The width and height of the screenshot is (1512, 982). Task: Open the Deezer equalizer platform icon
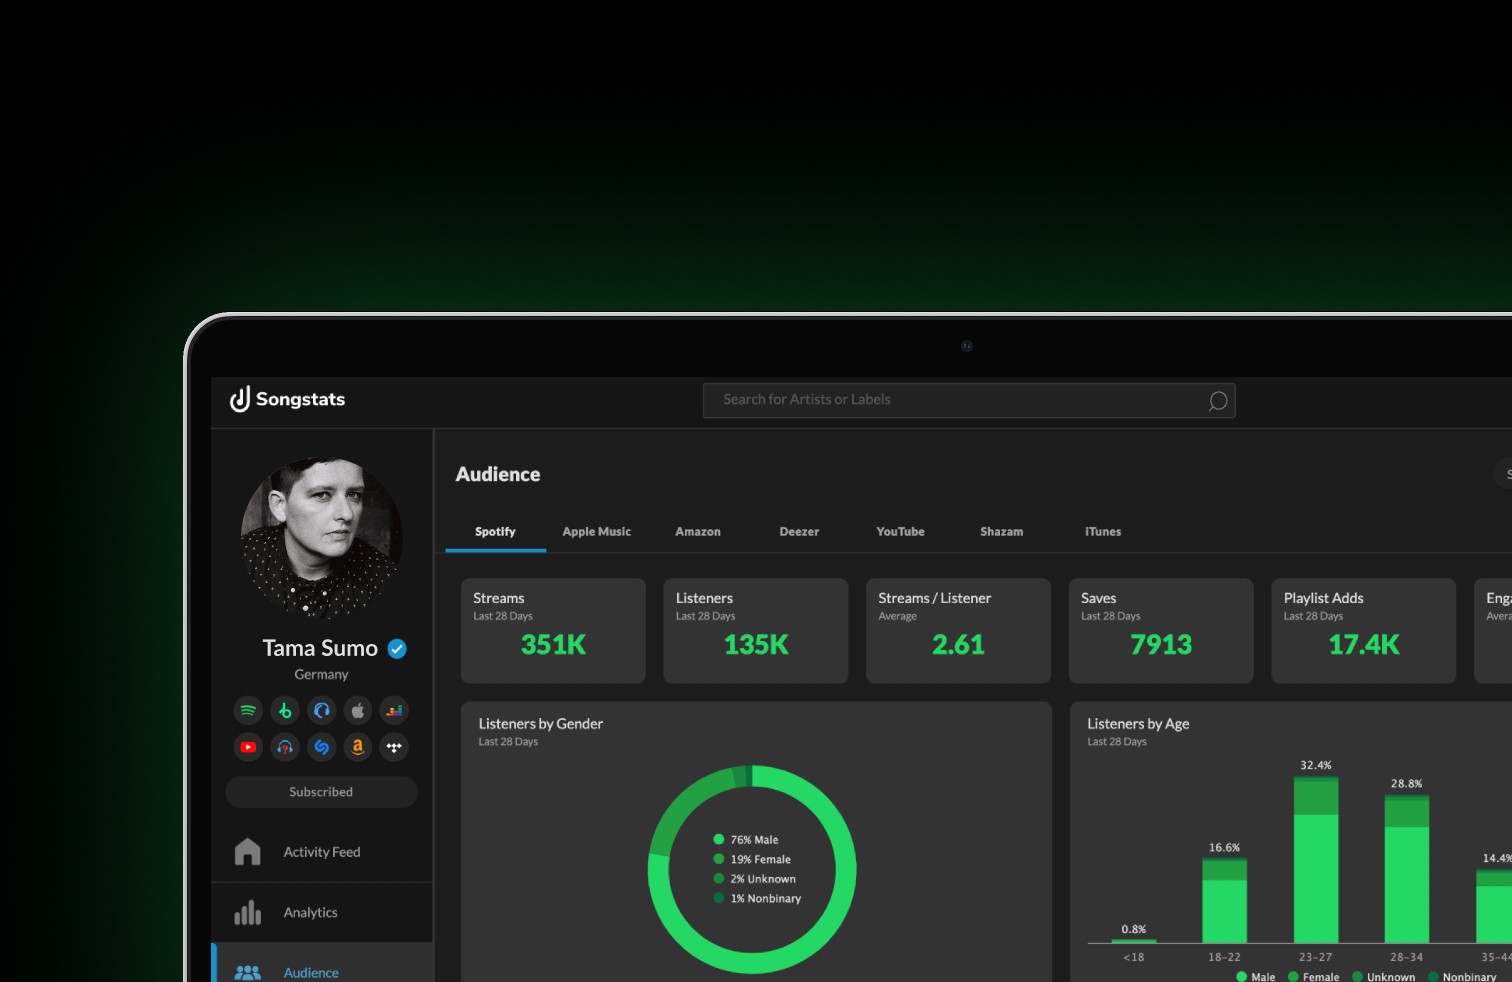point(394,711)
